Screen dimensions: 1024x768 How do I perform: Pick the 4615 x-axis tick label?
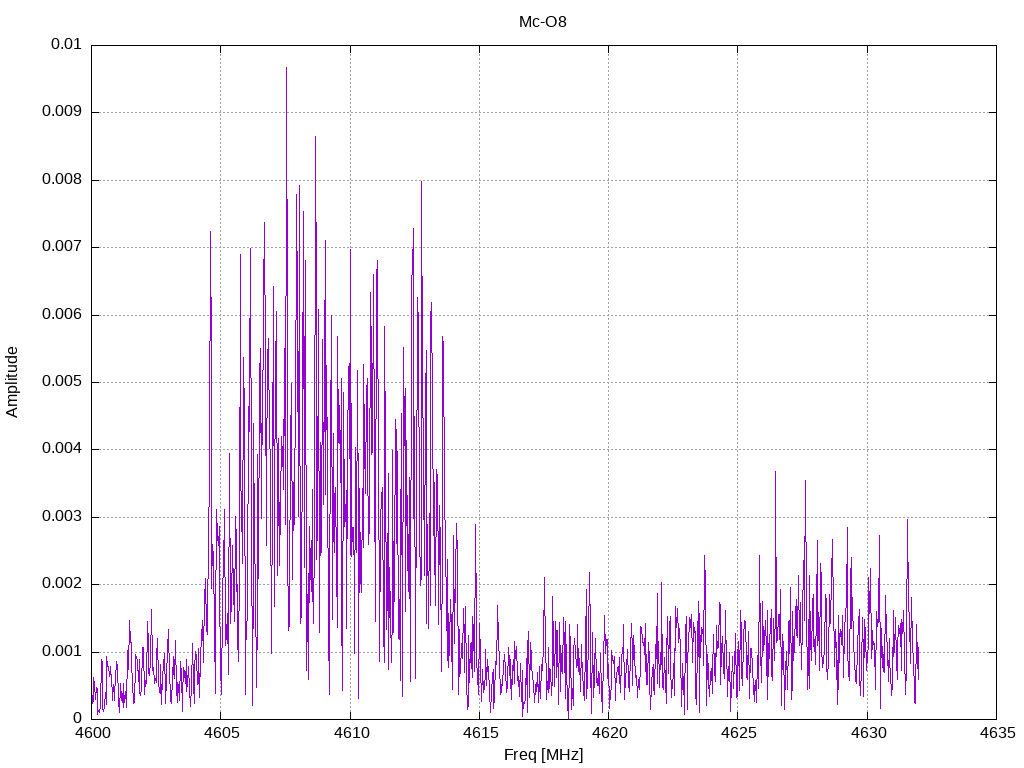(479, 733)
